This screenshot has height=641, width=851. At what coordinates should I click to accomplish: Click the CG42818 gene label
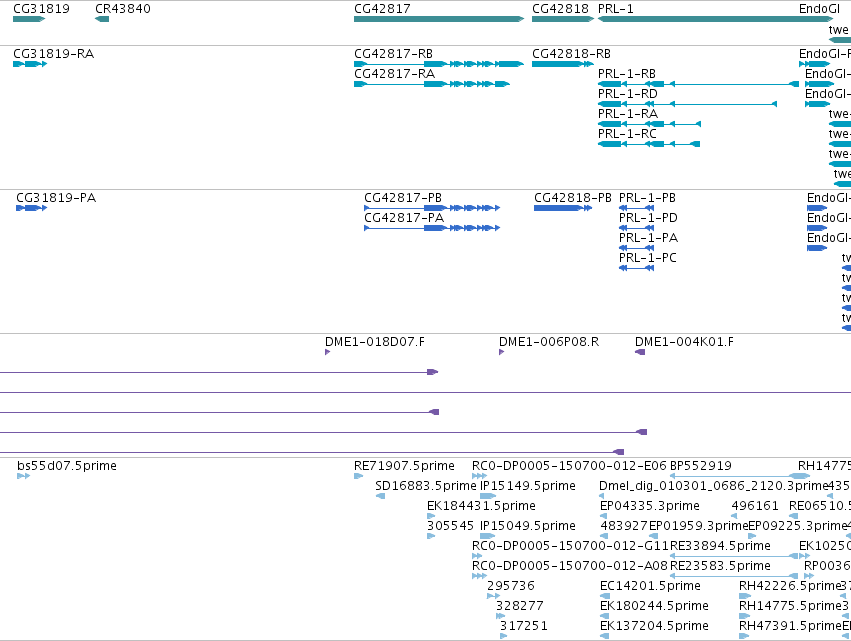pos(560,9)
